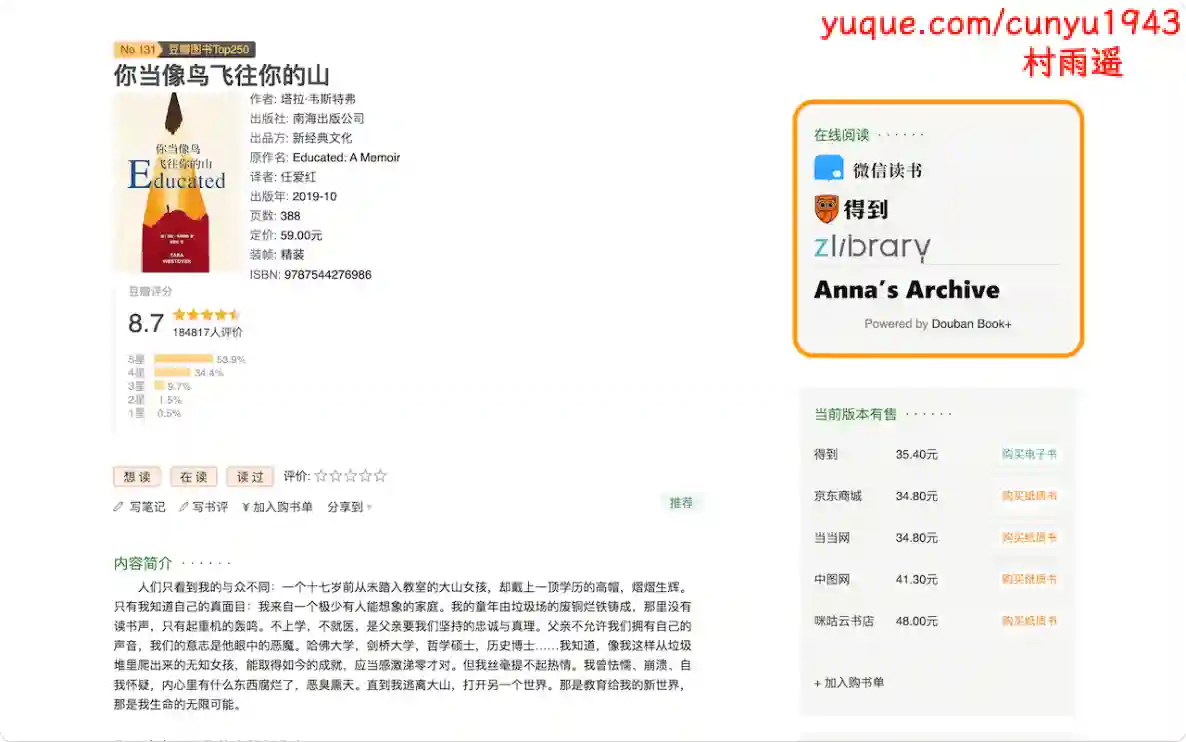The width and height of the screenshot is (1186, 742).
Task: Rate the book five stars
Action: pyautogui.click(x=380, y=476)
